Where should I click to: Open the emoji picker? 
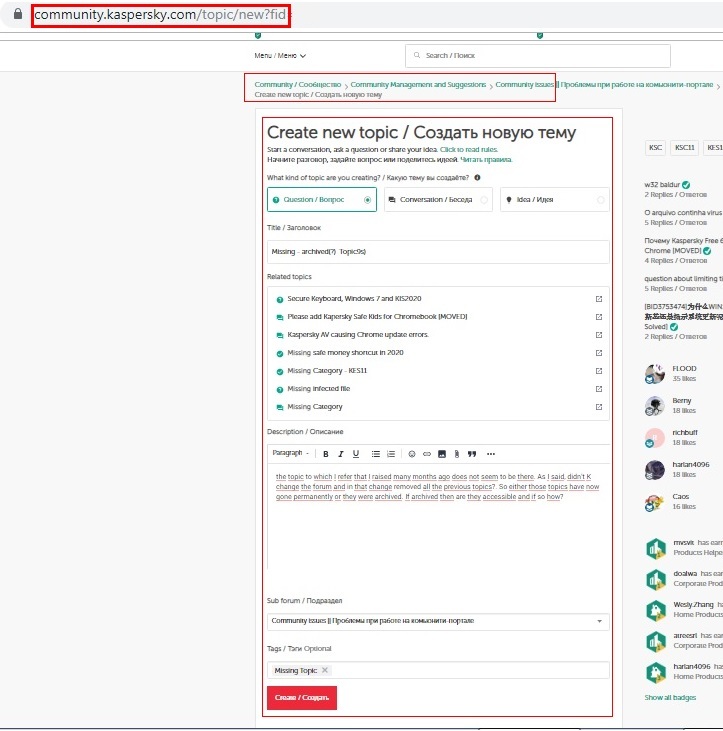412,454
